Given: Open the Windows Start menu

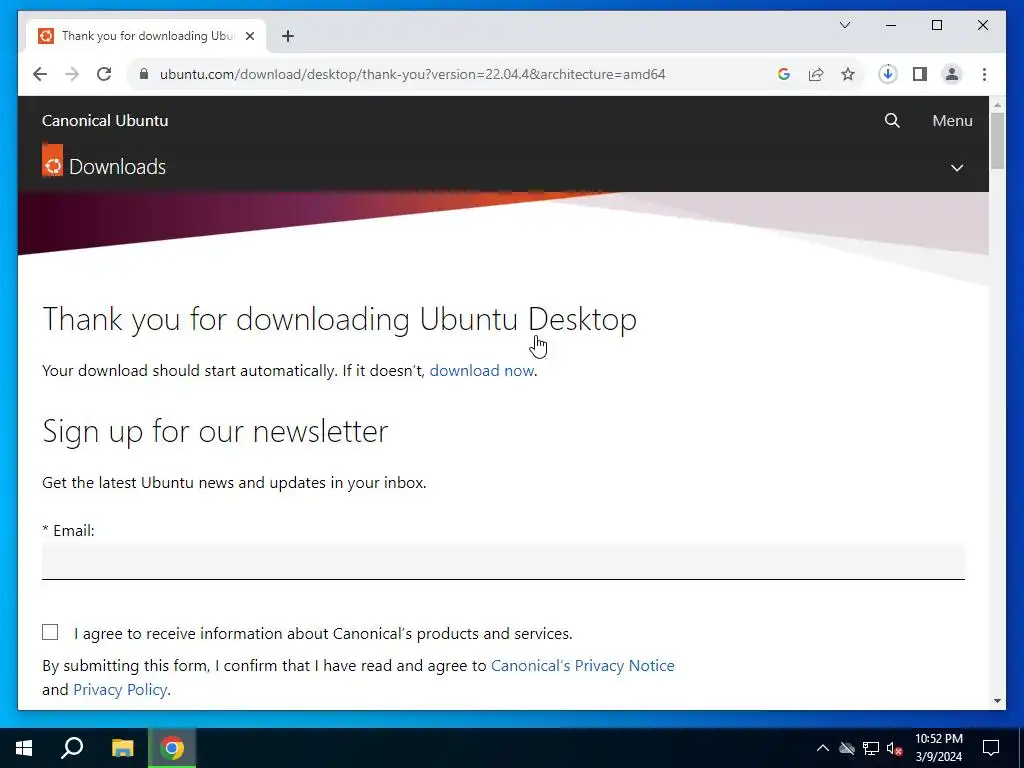Looking at the screenshot, I should (24, 748).
